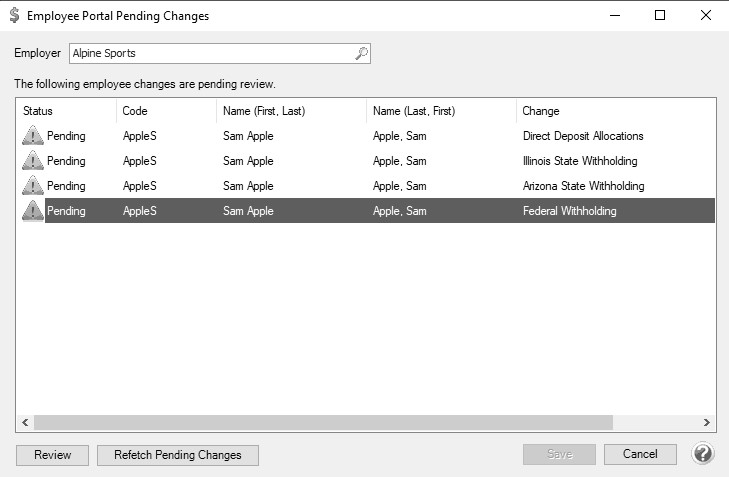The height and width of the screenshot is (477, 729).
Task: Click Refetch Pending Changes button
Action: click(x=178, y=455)
